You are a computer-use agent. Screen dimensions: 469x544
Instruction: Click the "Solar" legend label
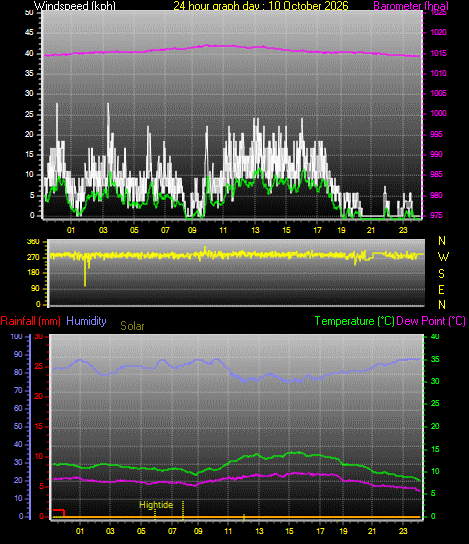pos(132,326)
